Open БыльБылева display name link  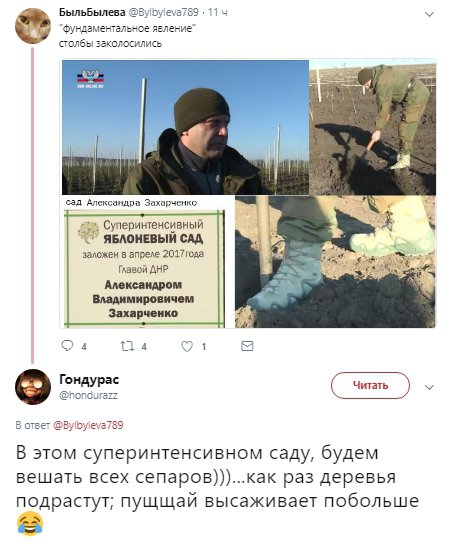[x=92, y=12]
